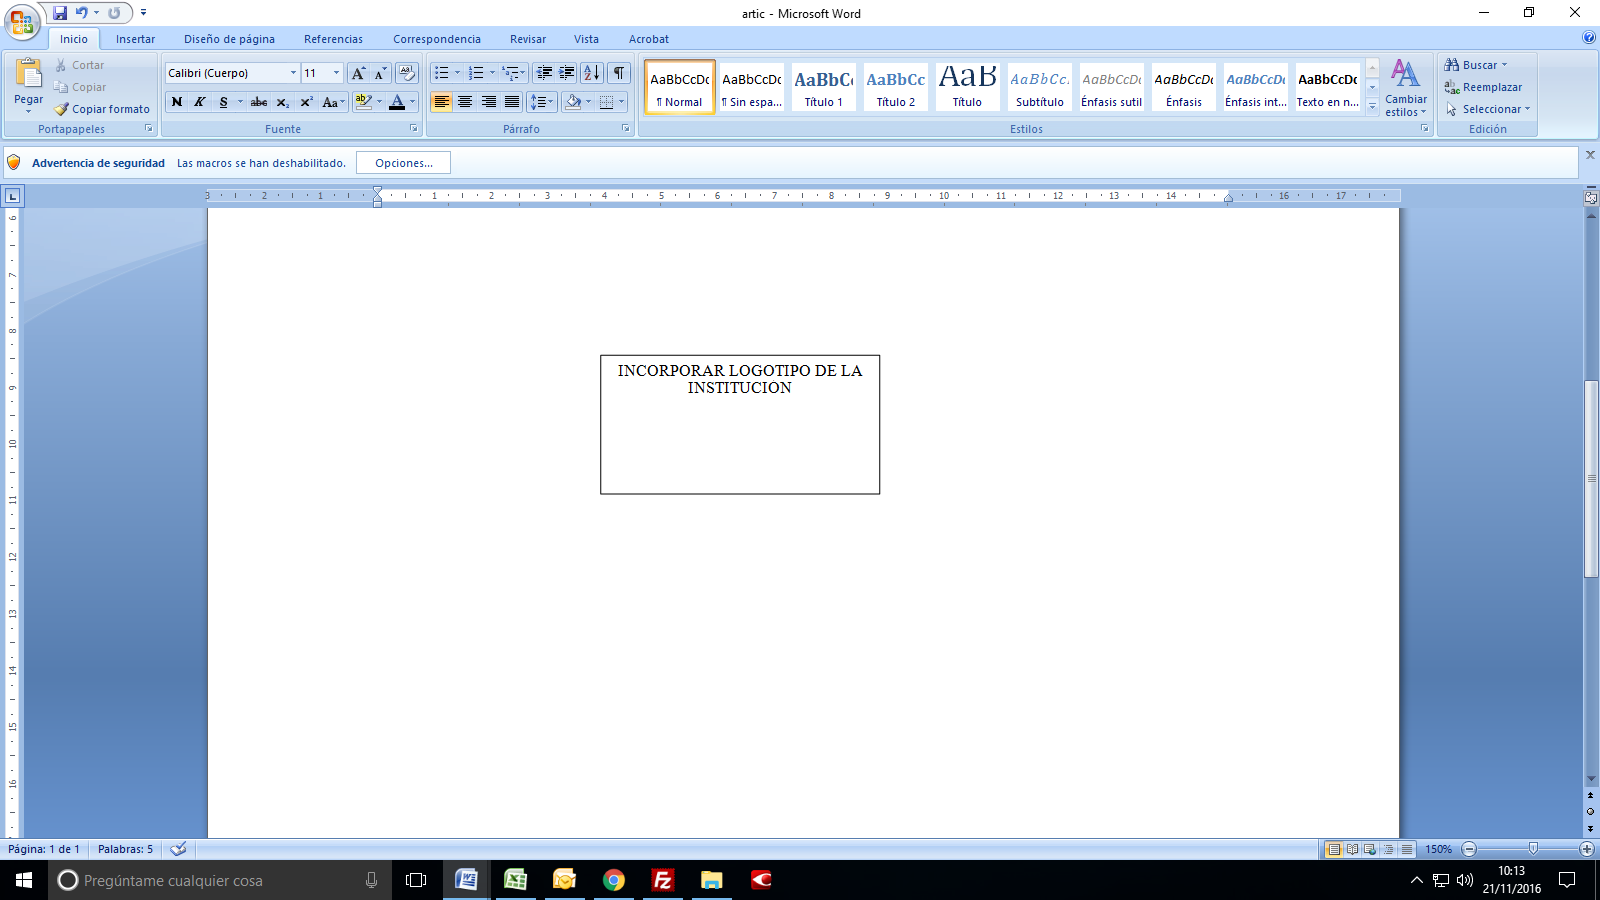1600x900 pixels.
Task: Switch to Vista tab
Action: click(x=586, y=39)
